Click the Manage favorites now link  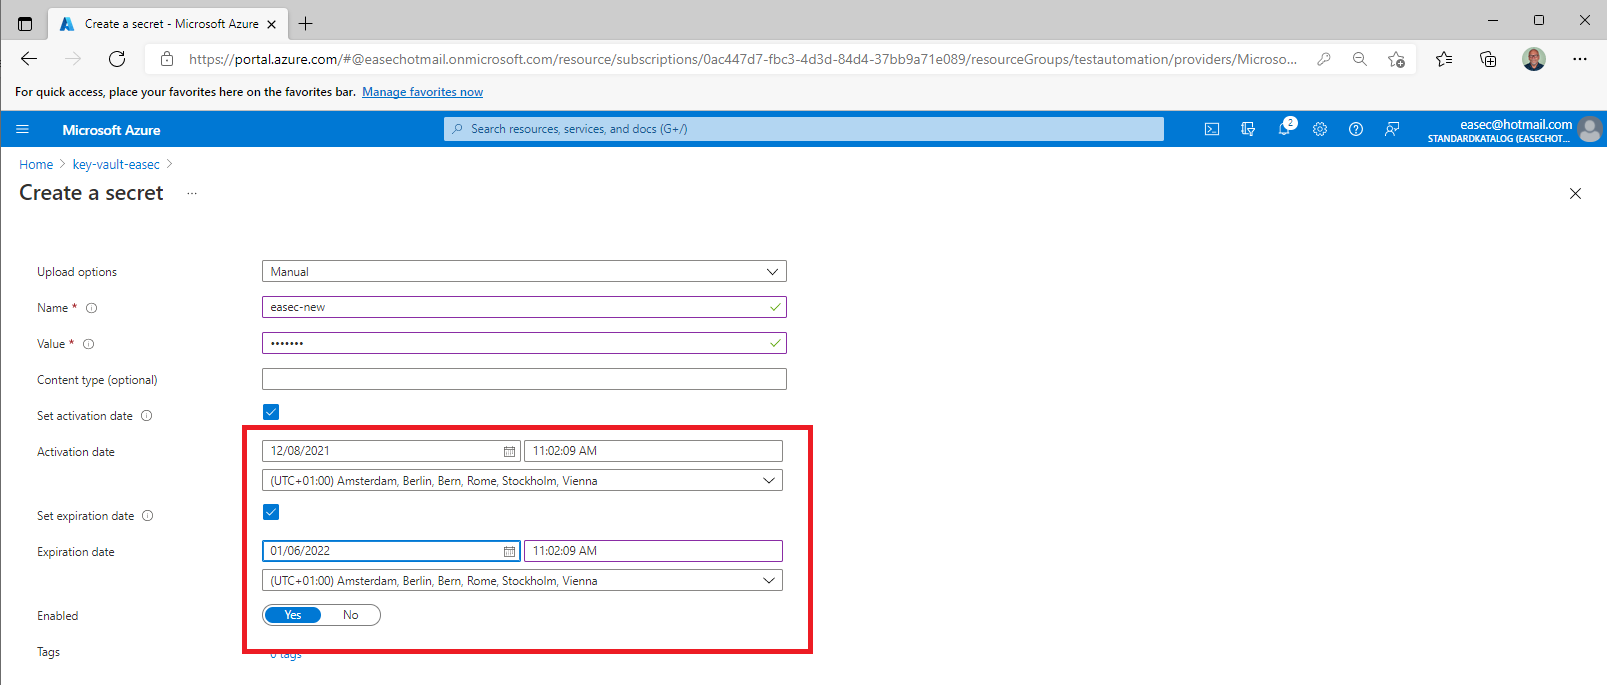[x=422, y=92]
